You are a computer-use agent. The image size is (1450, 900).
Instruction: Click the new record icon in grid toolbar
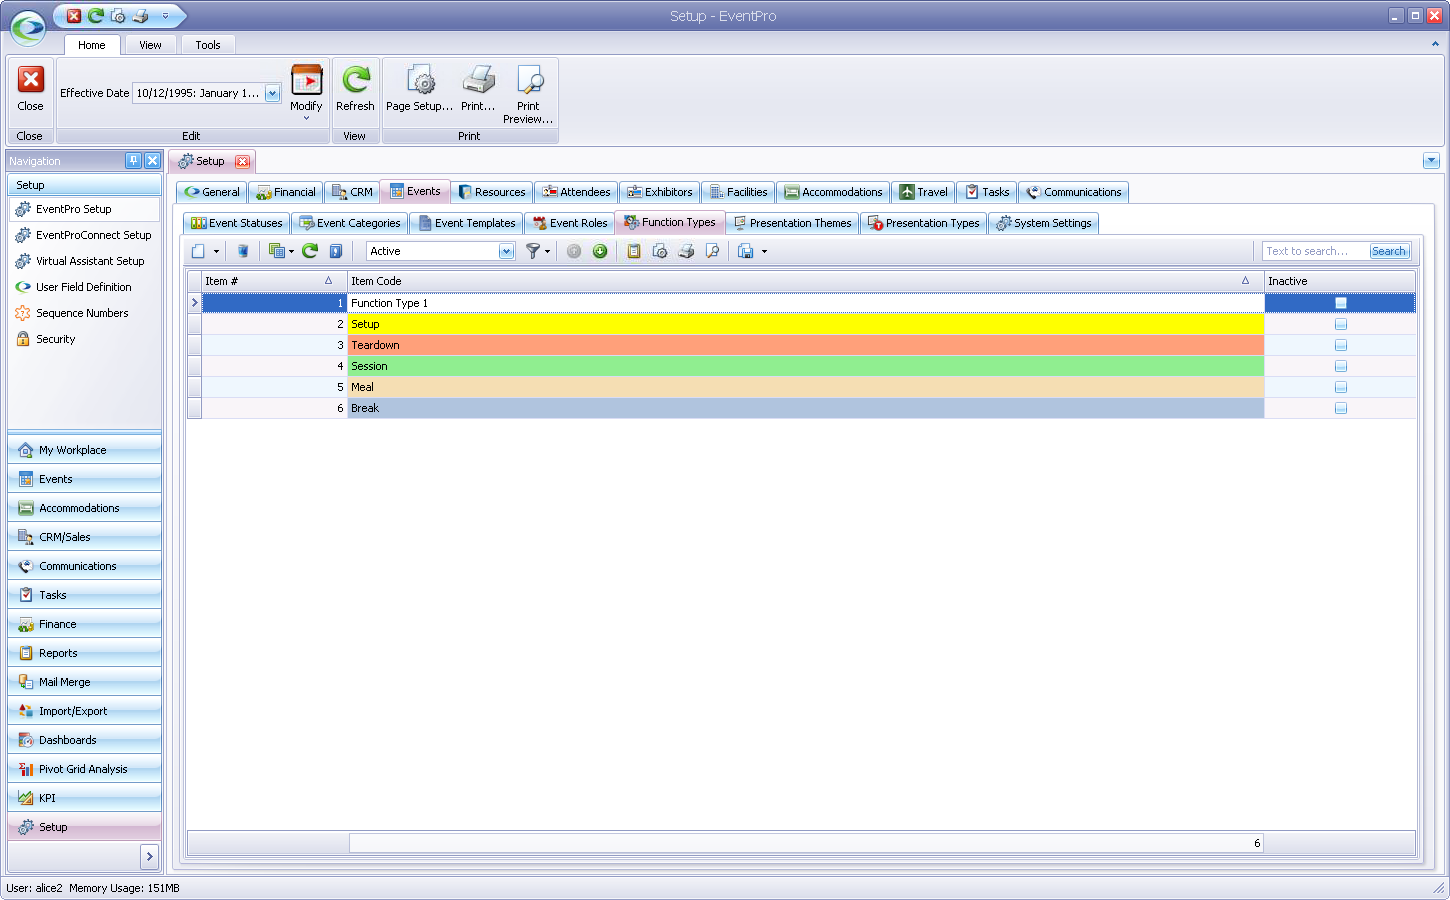tap(198, 251)
